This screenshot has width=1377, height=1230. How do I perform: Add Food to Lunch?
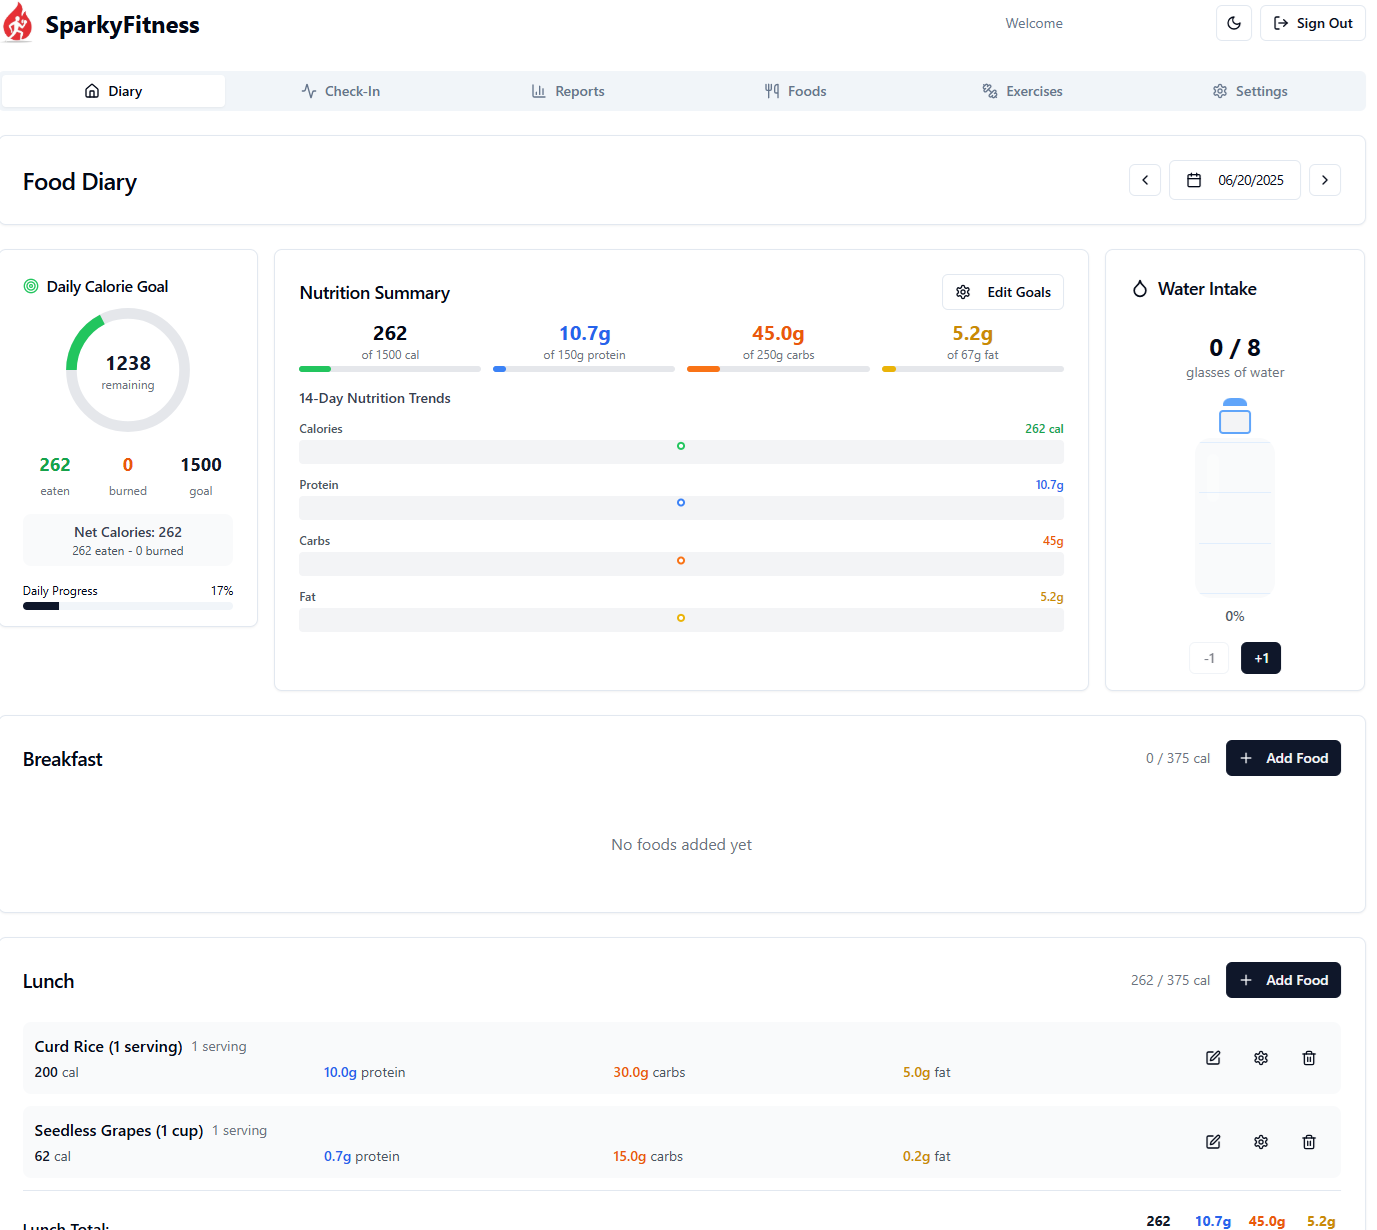pos(1283,980)
